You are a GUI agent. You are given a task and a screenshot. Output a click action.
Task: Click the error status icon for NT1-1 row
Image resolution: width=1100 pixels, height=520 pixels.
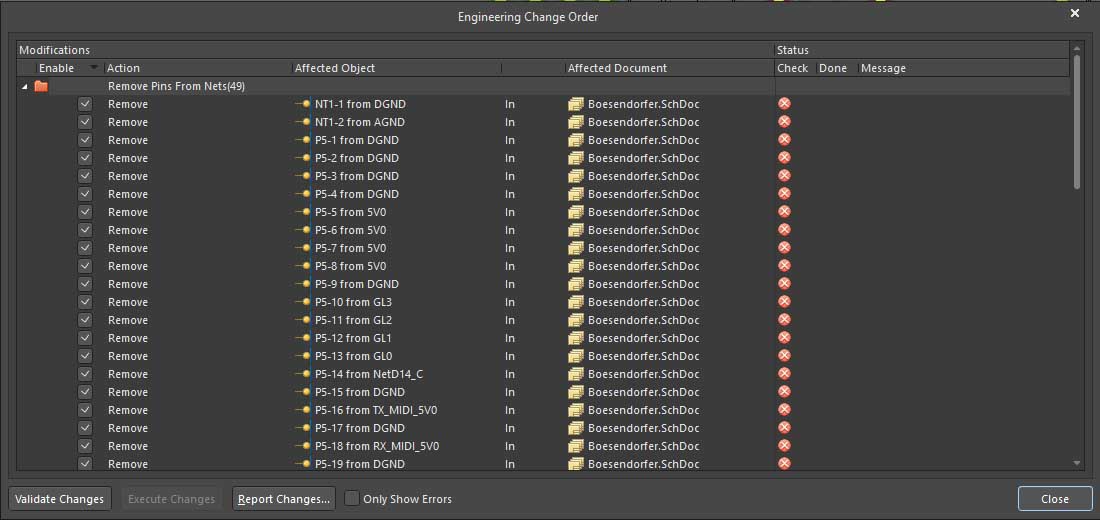coord(784,104)
